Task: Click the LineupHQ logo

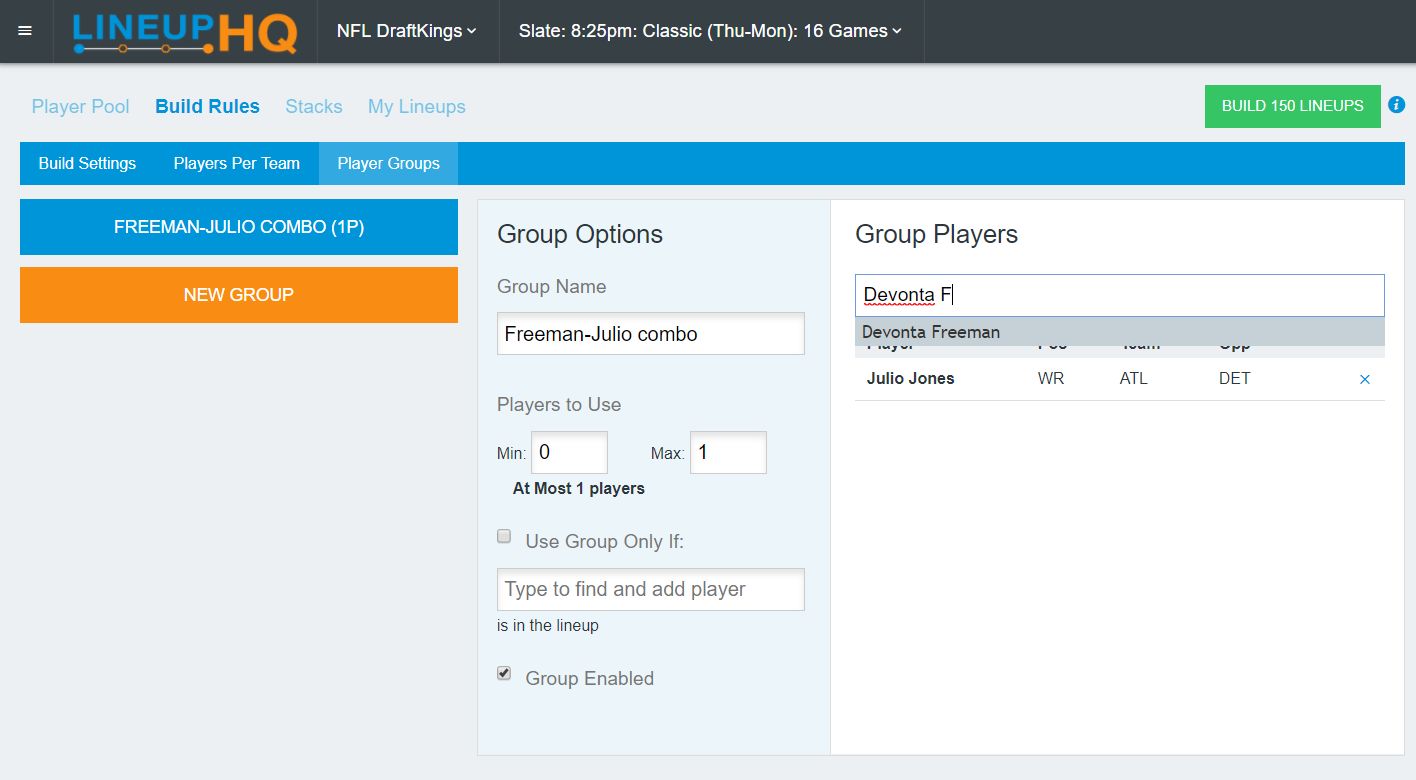Action: (x=185, y=31)
